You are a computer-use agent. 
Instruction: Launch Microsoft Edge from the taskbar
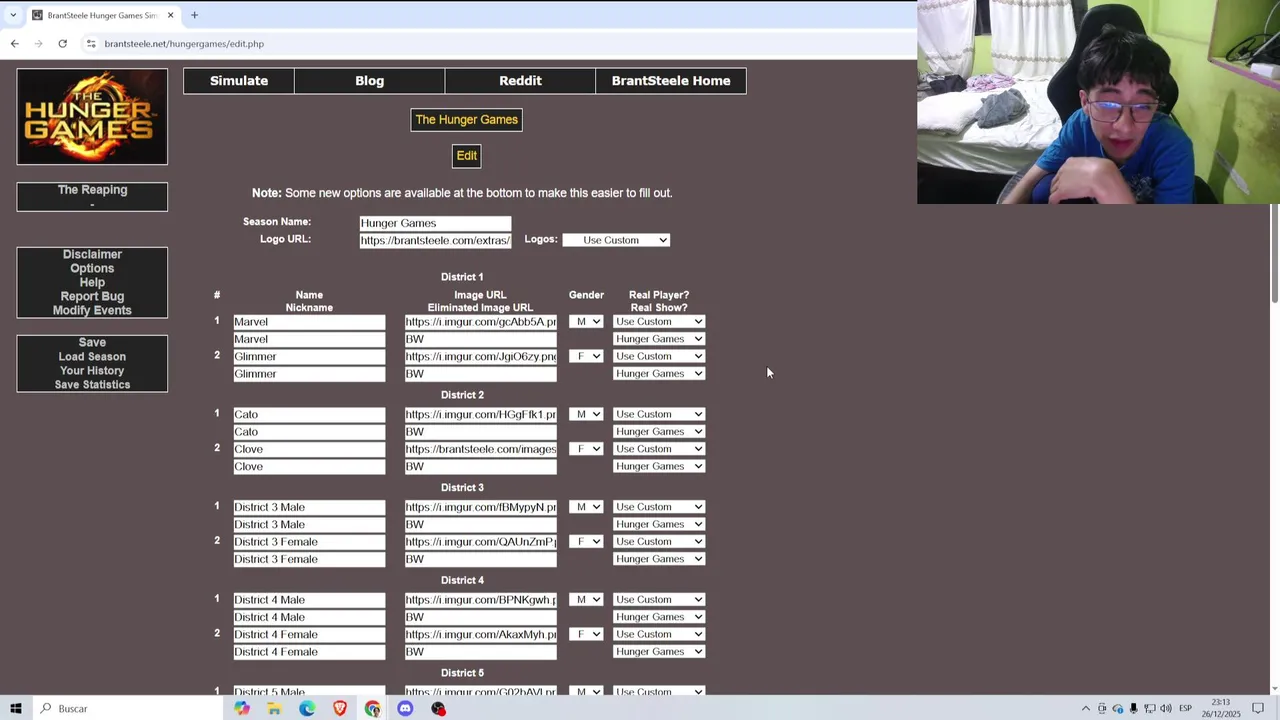pos(307,708)
